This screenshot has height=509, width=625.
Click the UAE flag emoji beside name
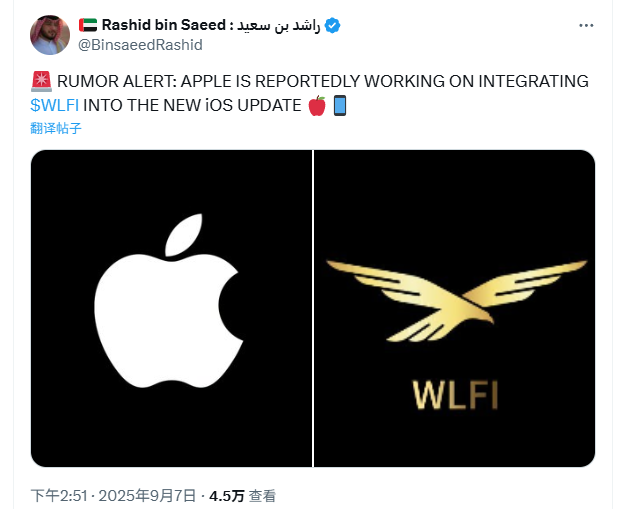coord(88,25)
